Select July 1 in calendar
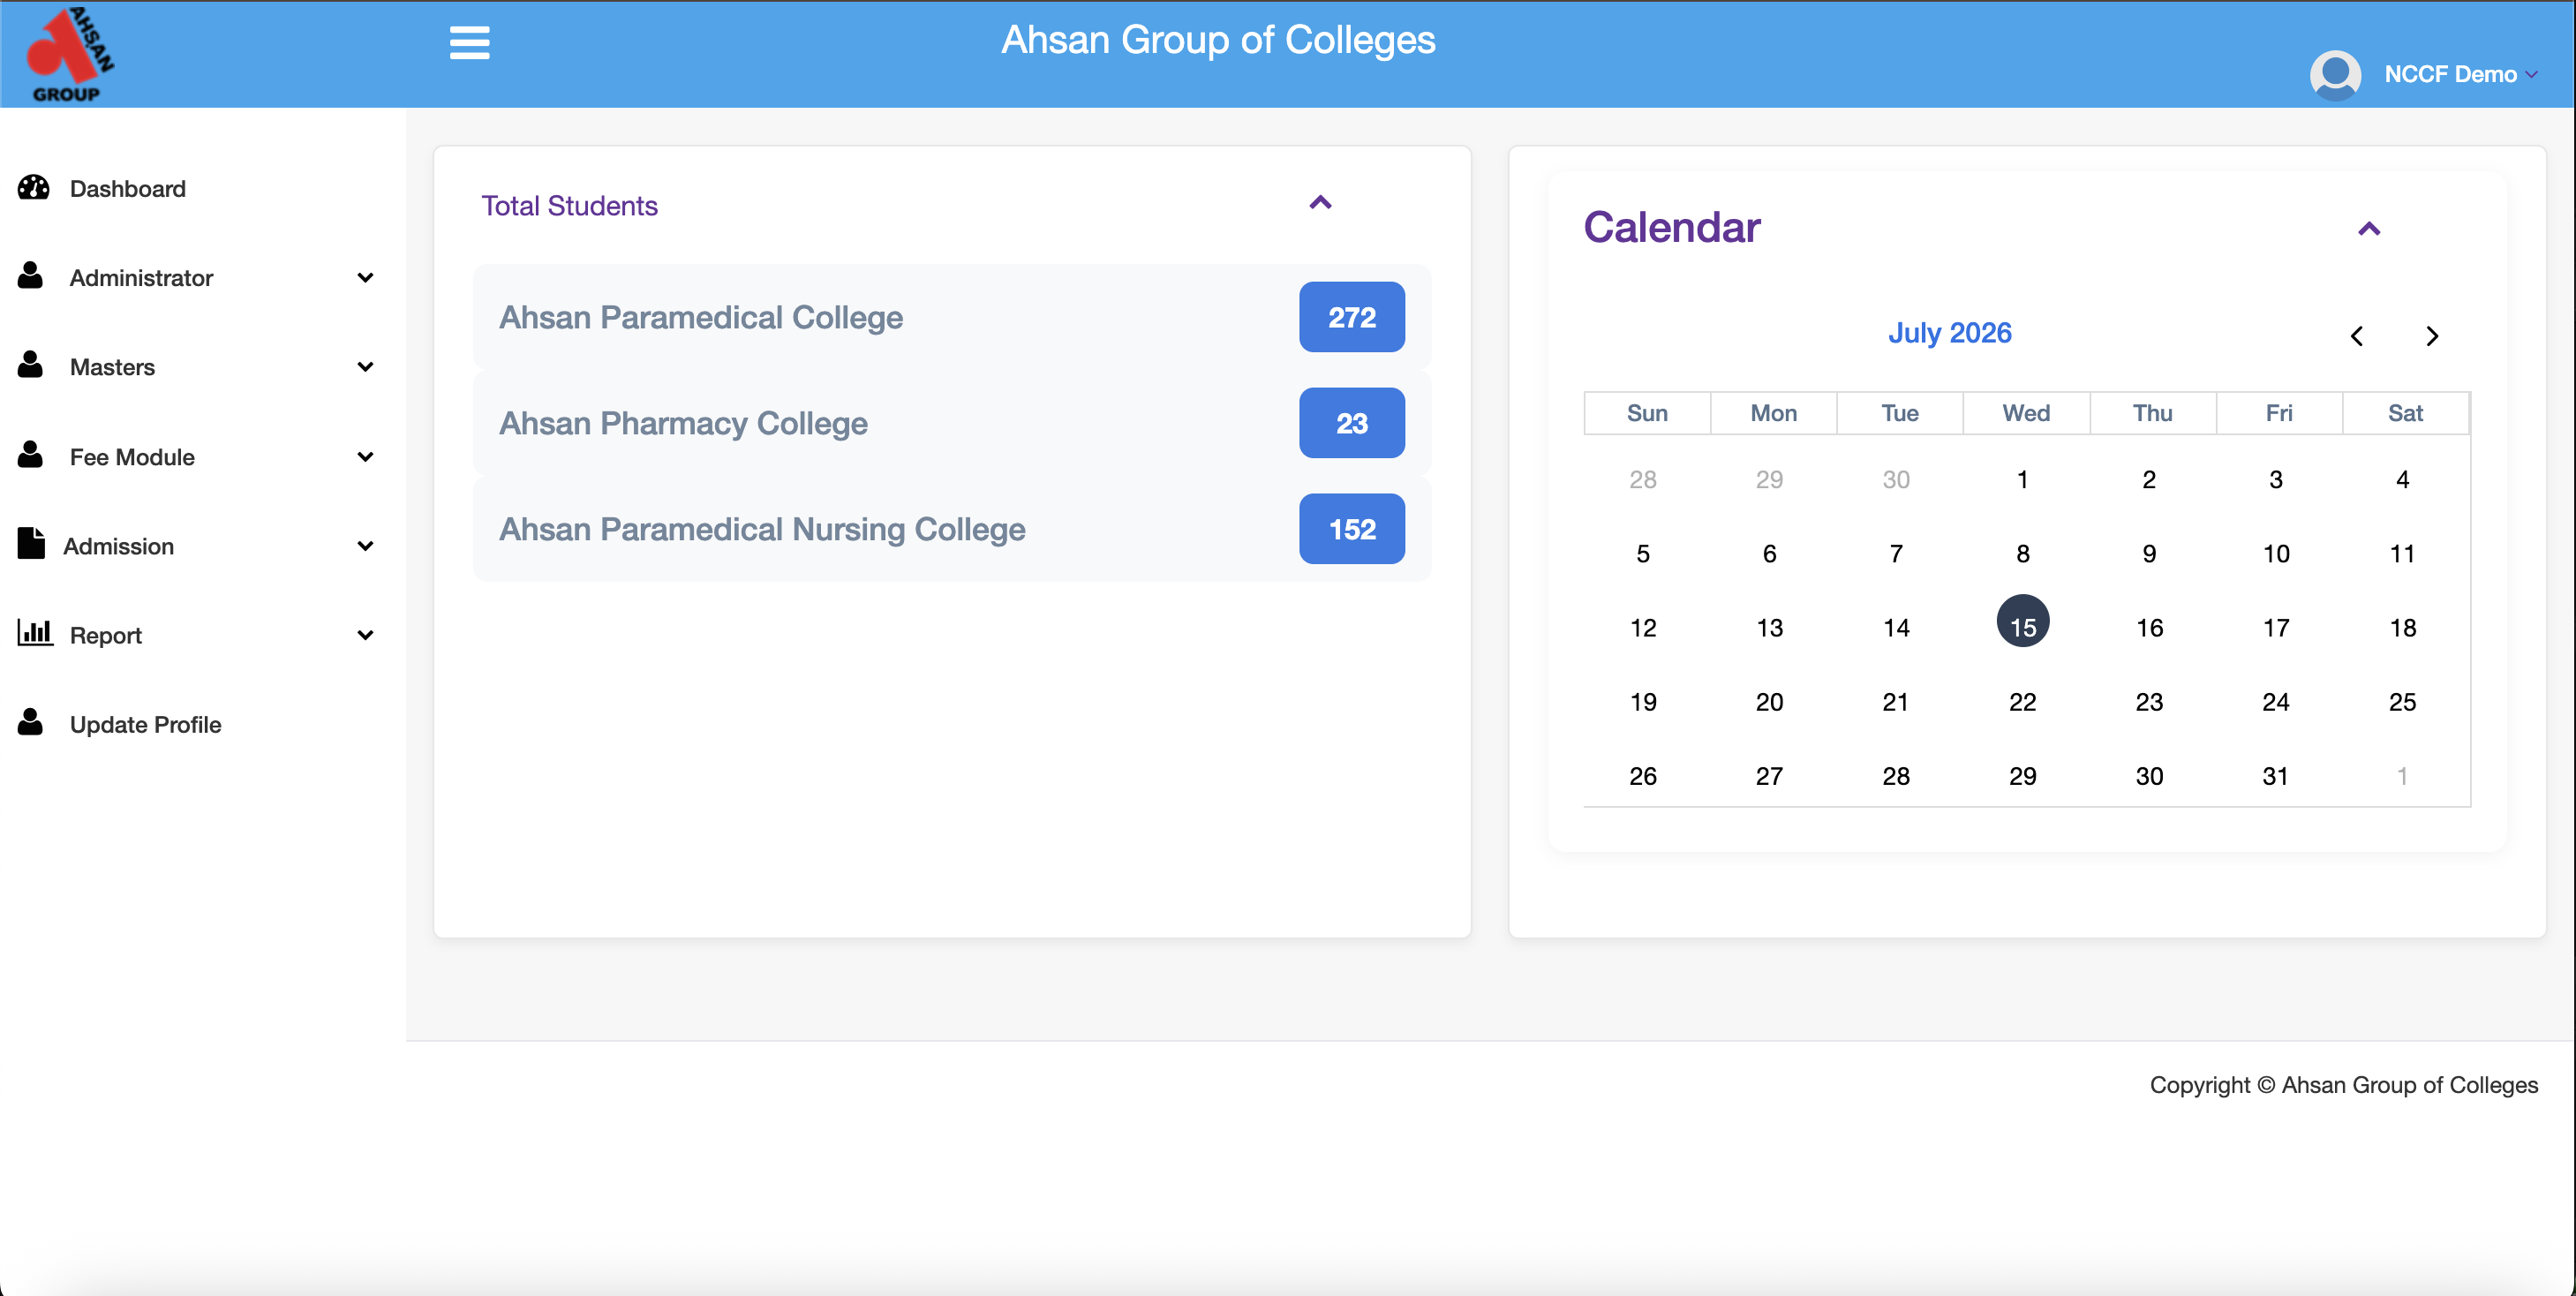Image resolution: width=2576 pixels, height=1296 pixels. [x=2022, y=480]
